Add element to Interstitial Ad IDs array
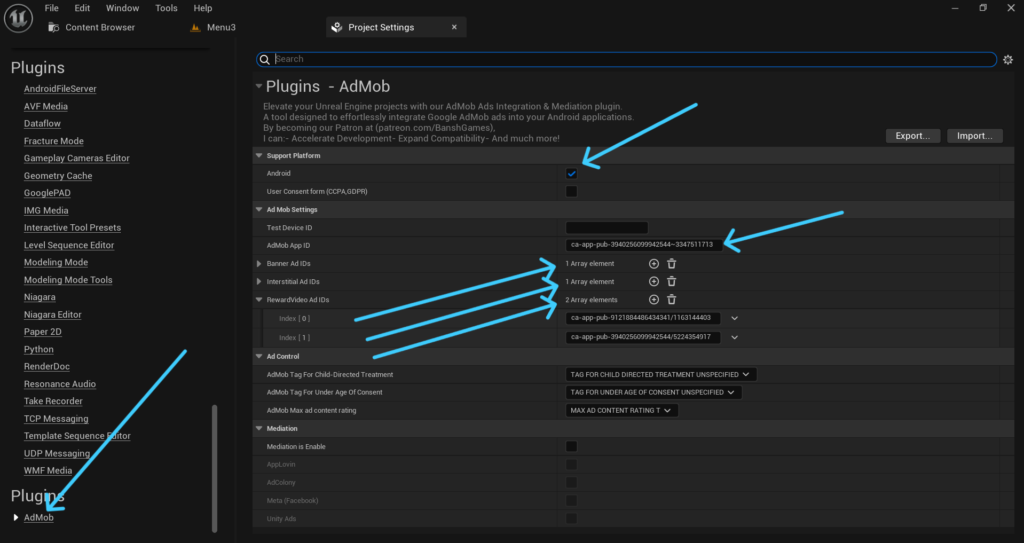 [654, 282]
